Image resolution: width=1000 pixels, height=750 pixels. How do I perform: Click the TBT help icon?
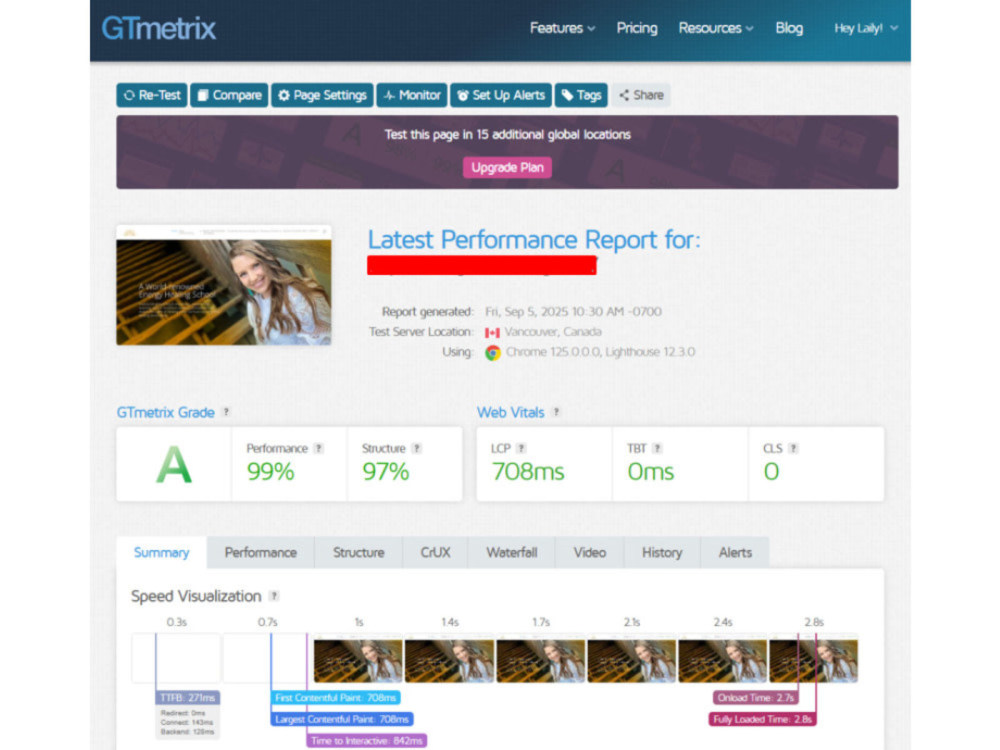(x=658, y=448)
